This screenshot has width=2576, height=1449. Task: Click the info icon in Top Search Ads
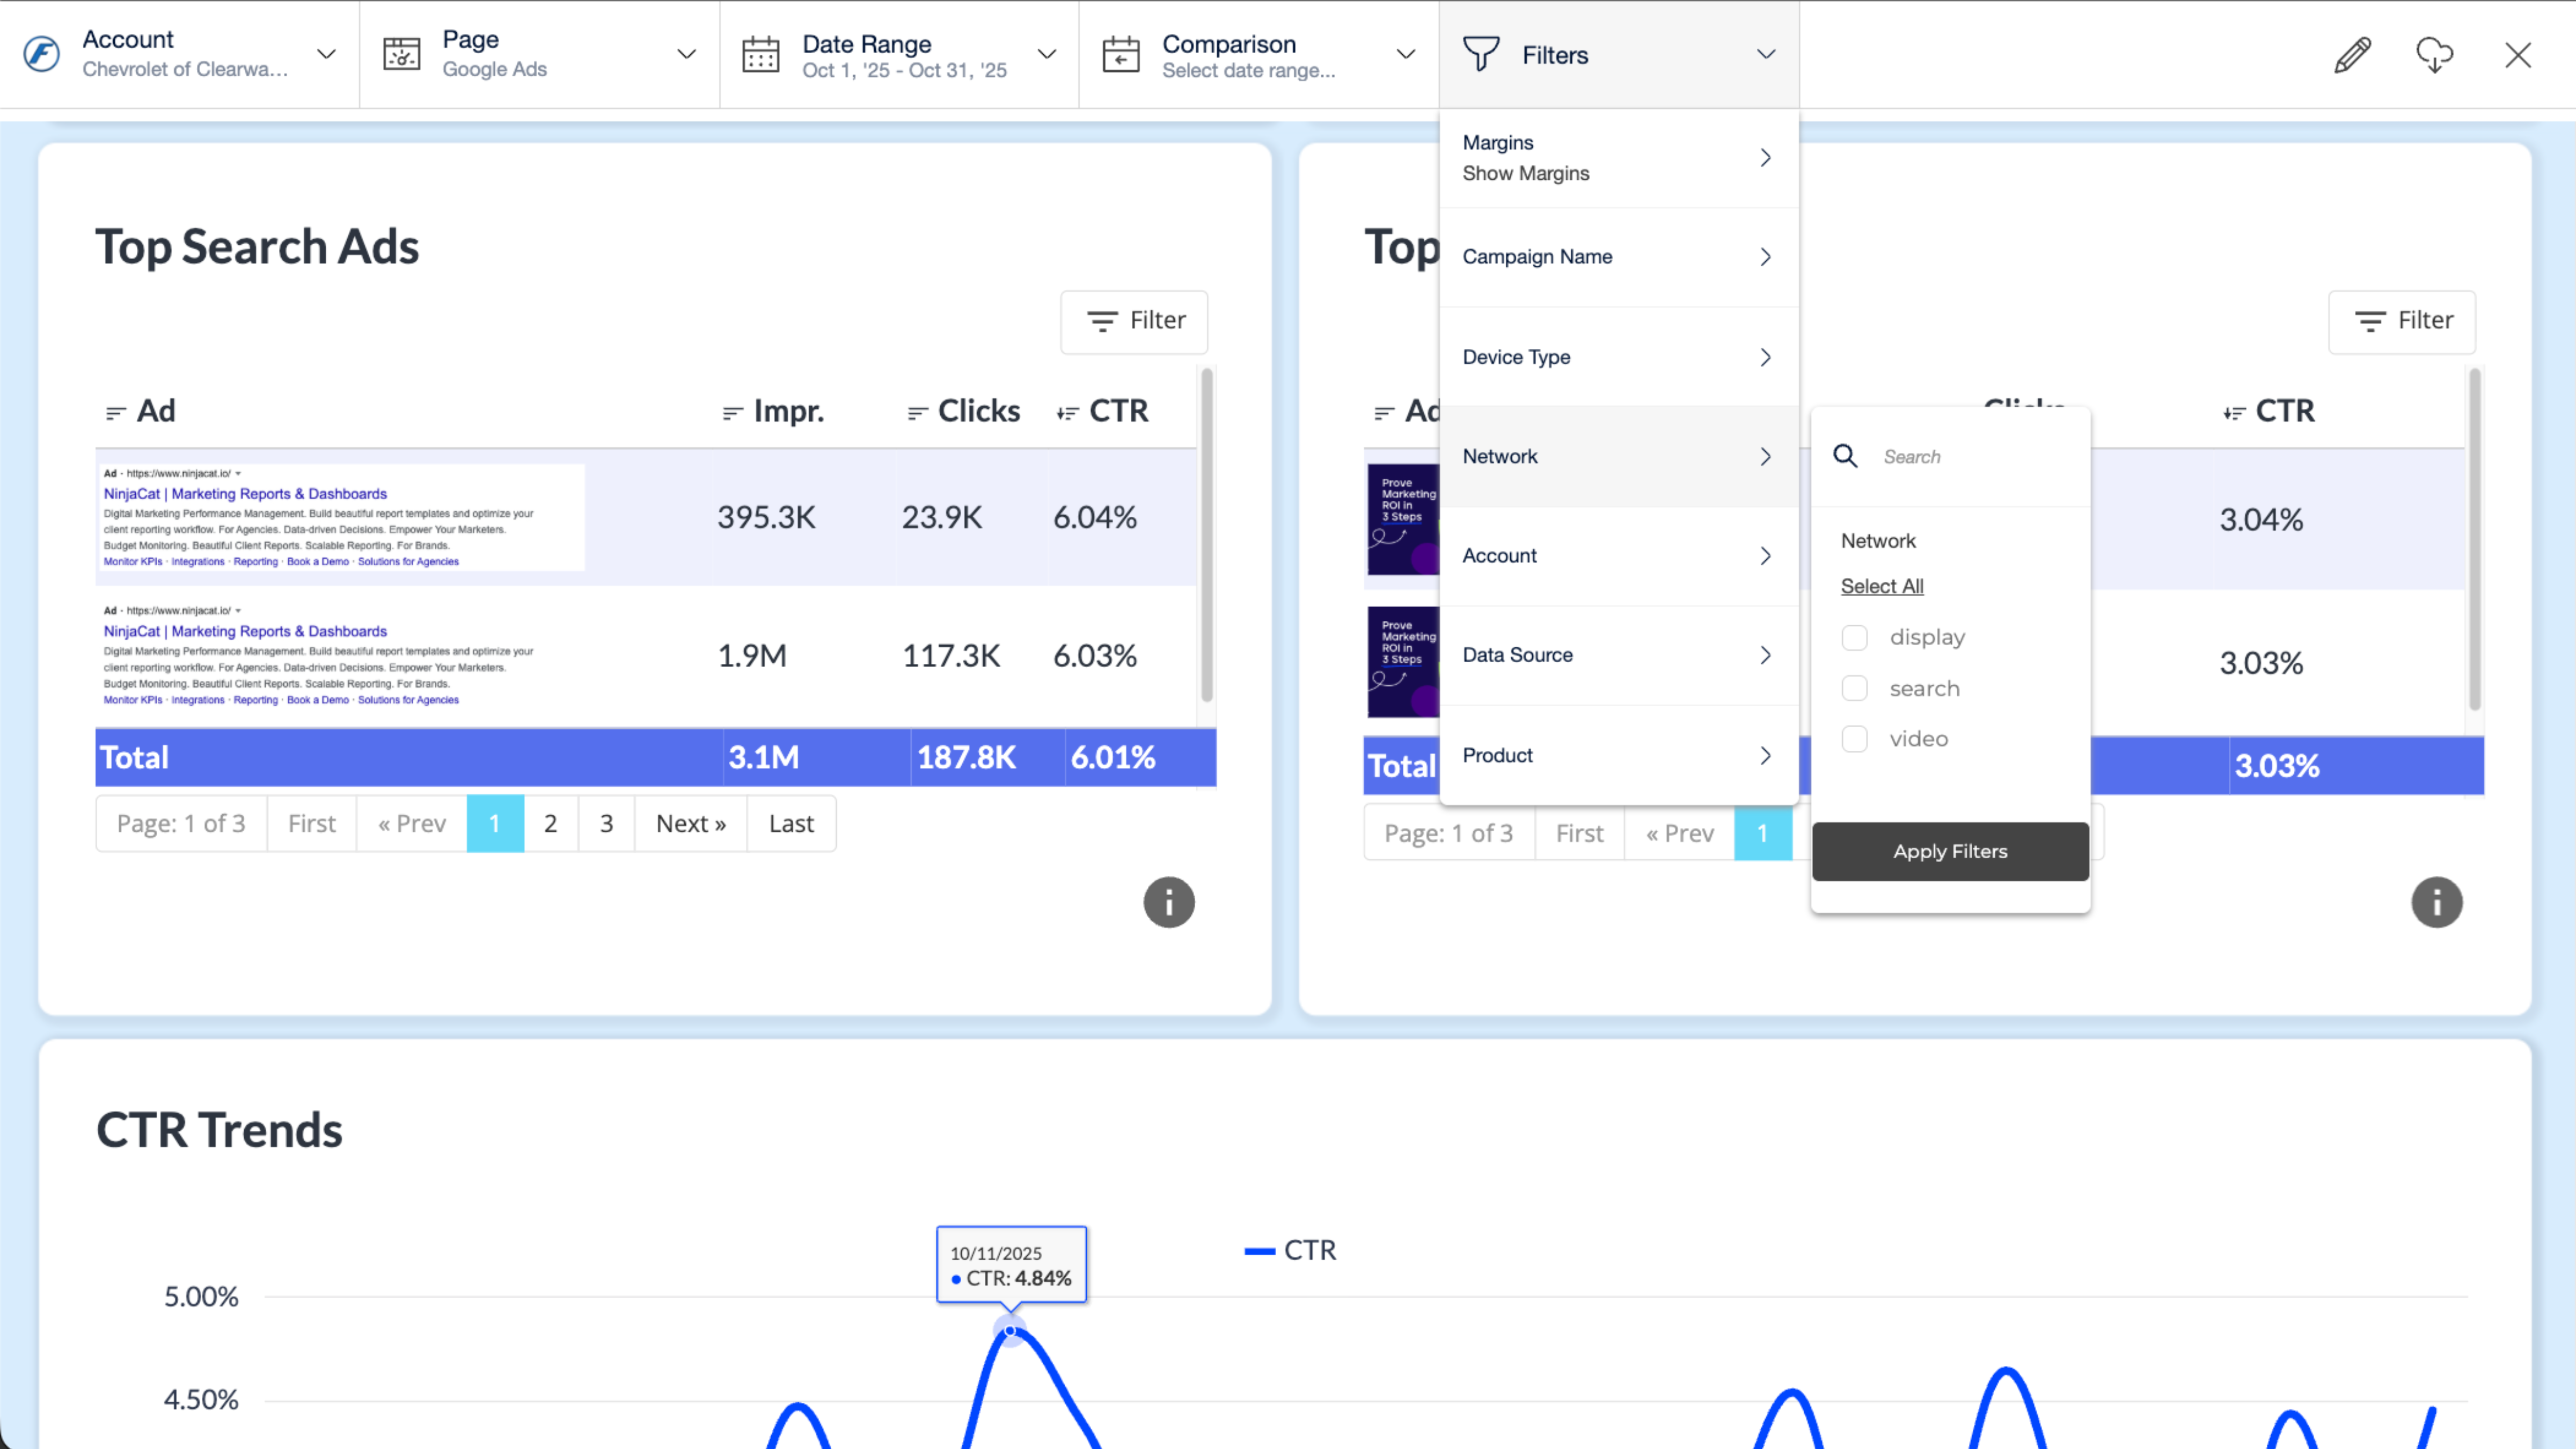click(x=1168, y=902)
